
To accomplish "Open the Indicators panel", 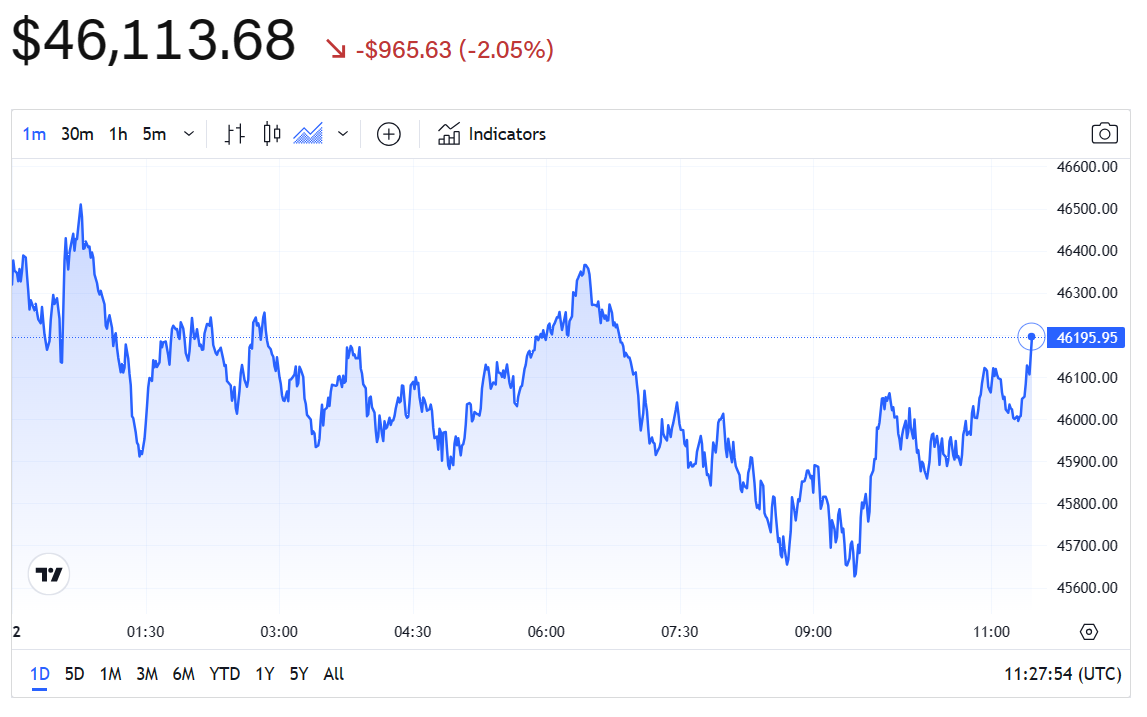I will point(492,134).
